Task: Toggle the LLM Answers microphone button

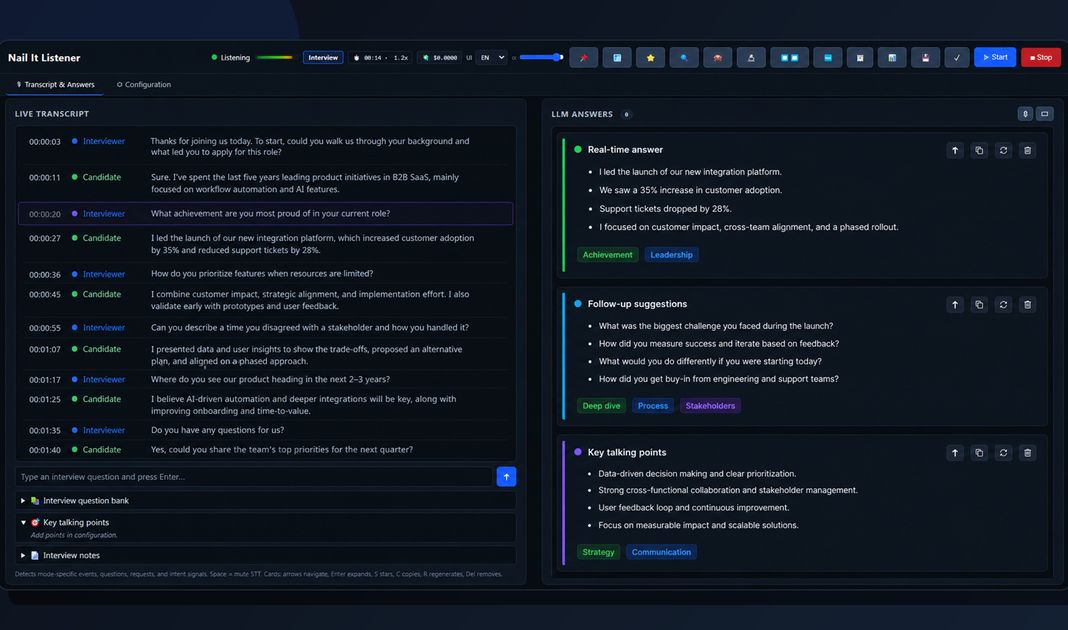Action: (x=1025, y=114)
